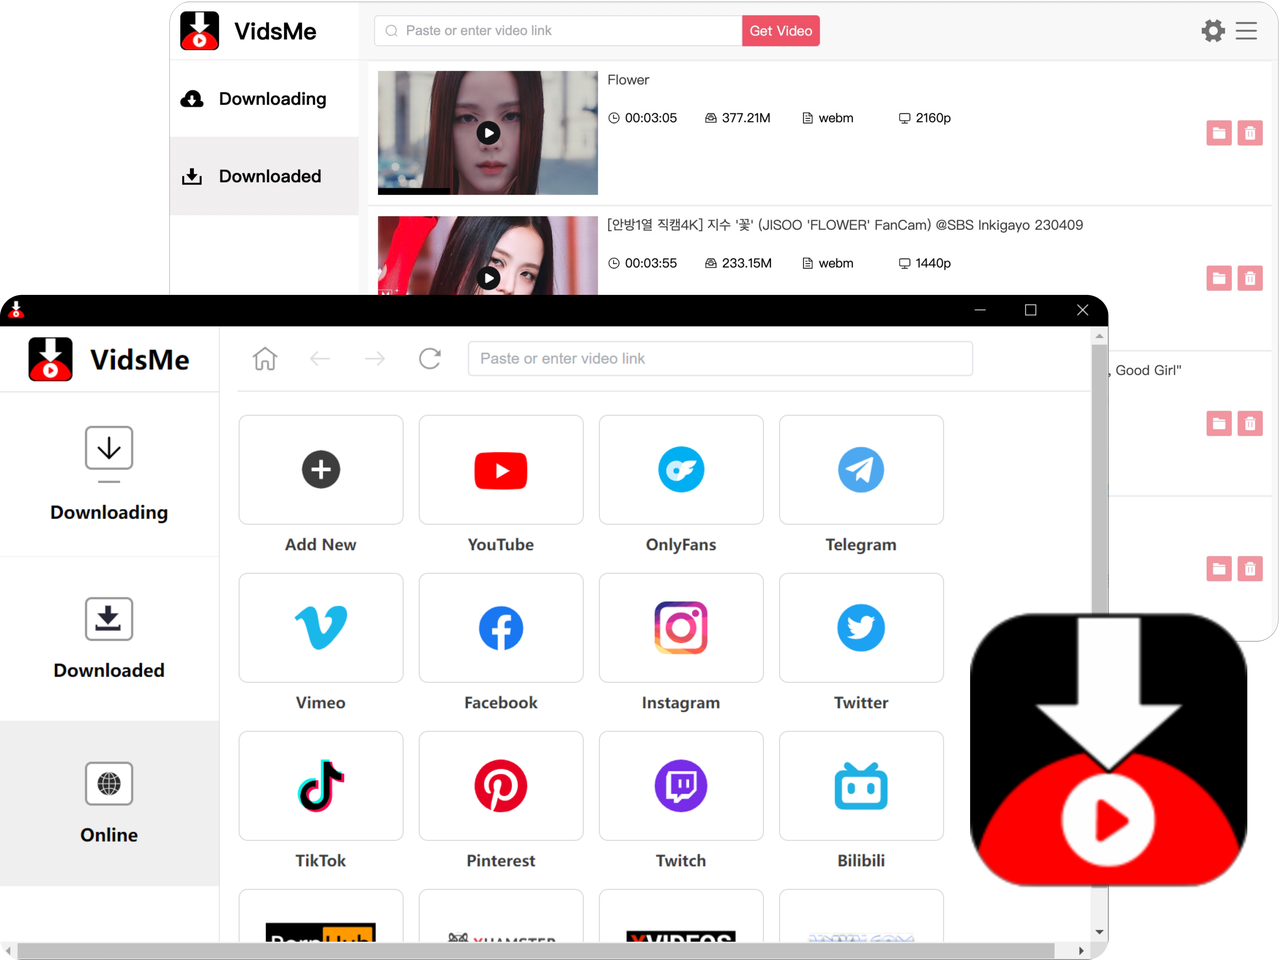This screenshot has width=1280, height=960.
Task: Reload the page with refresh icon
Action: point(430,358)
